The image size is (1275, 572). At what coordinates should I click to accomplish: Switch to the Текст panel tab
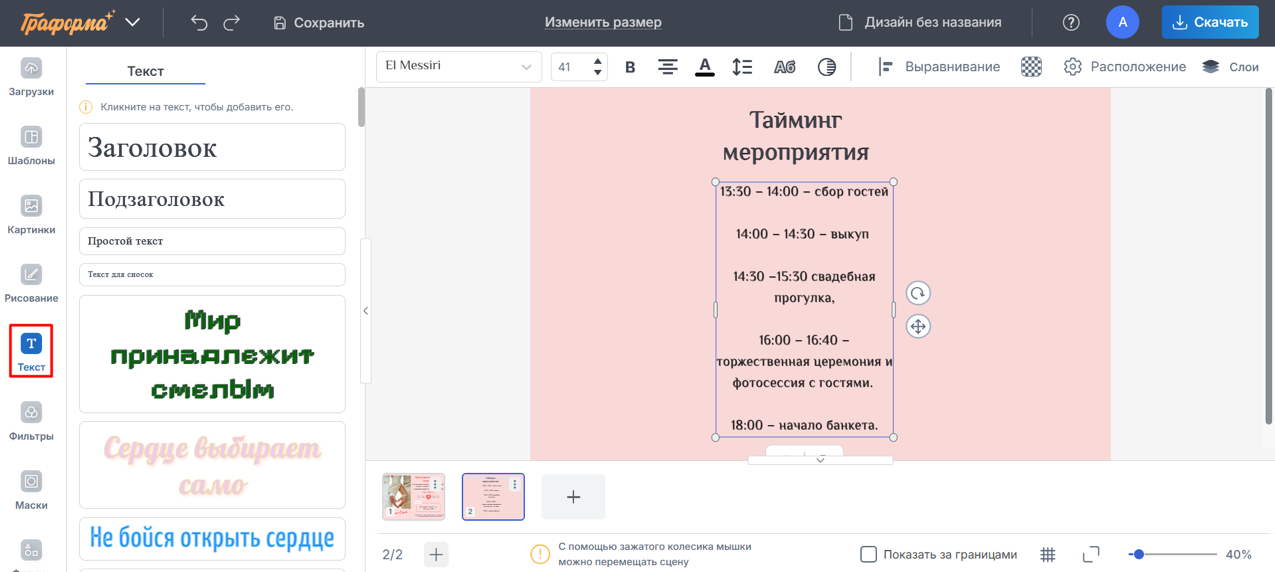145,71
